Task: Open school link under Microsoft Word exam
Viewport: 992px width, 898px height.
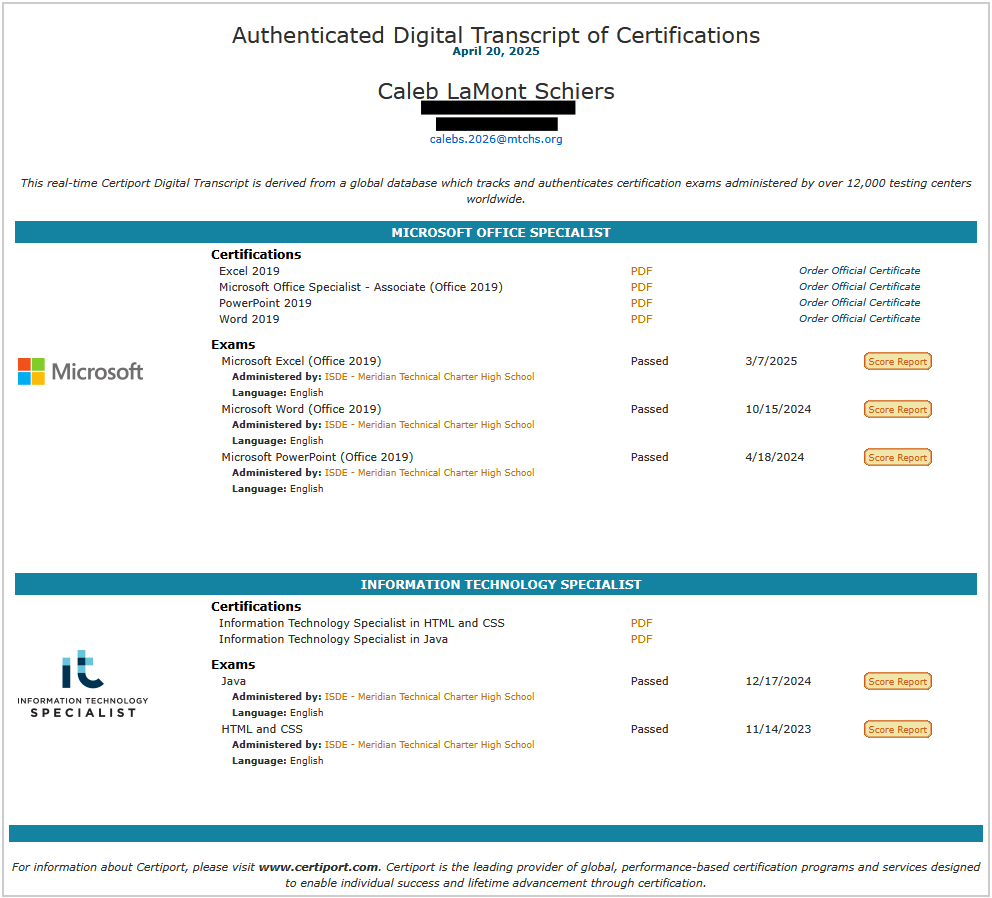Action: click(430, 425)
